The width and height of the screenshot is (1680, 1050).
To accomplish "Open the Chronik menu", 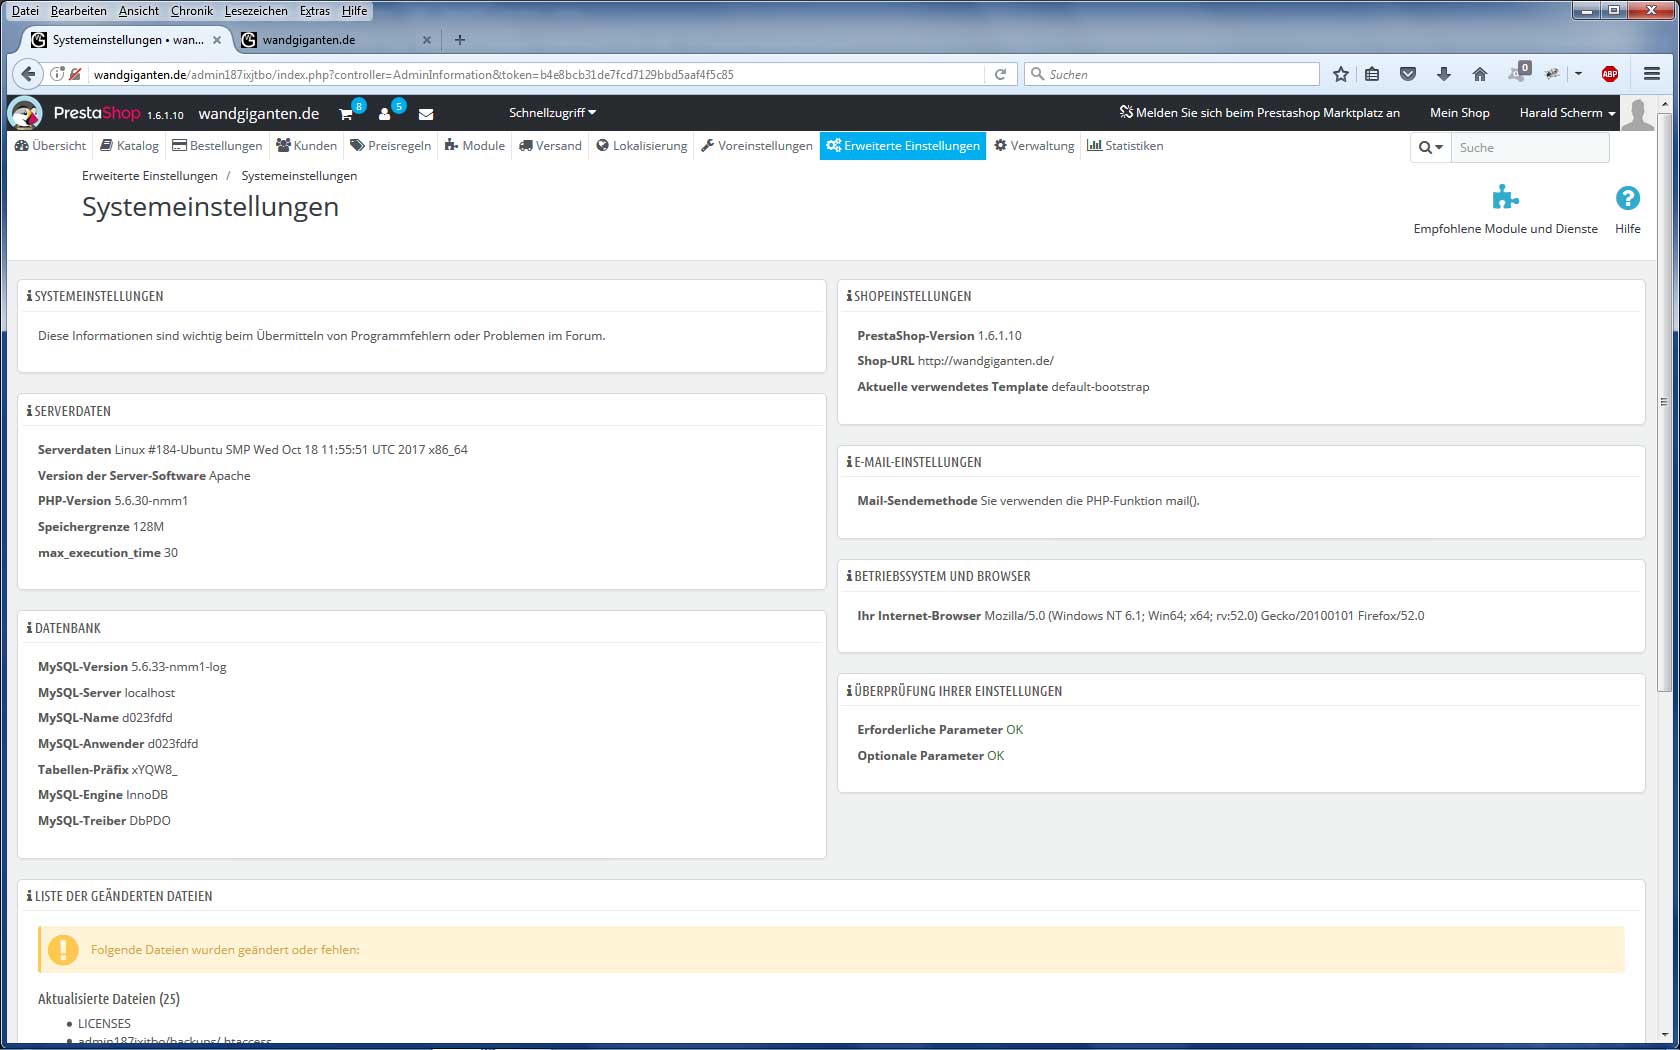I will tap(191, 11).
